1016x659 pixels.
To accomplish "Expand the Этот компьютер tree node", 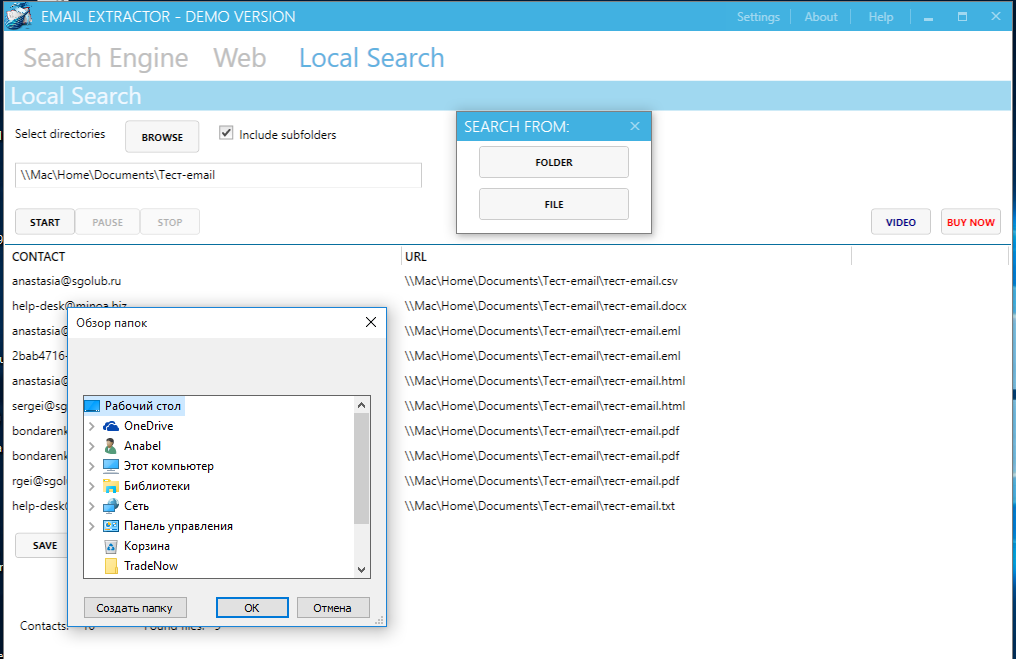I will click(92, 466).
